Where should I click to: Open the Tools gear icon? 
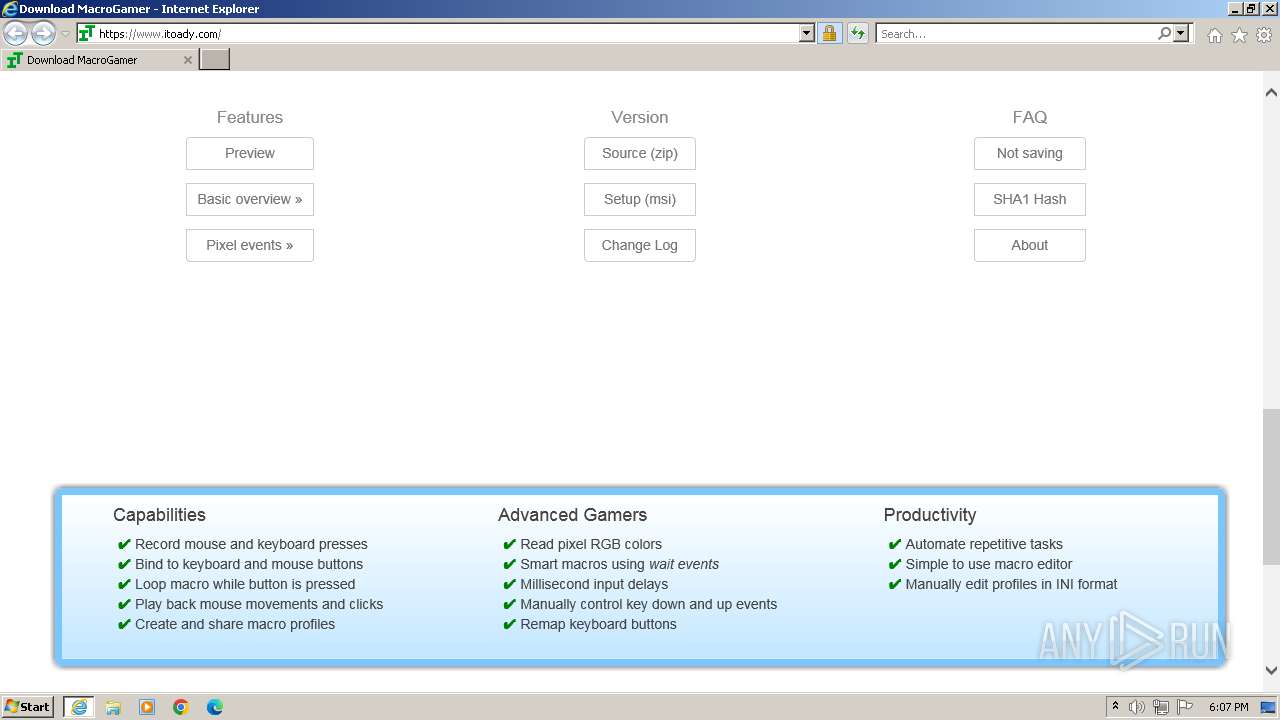1264,35
